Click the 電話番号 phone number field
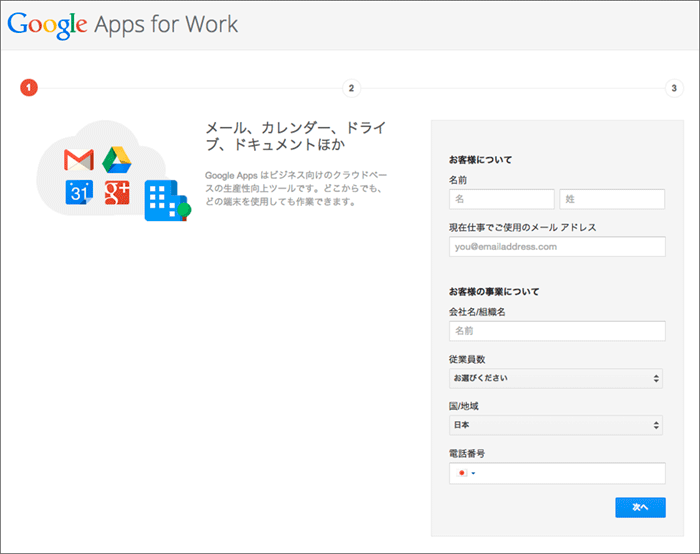Screen dimensions: 700x554 [x=557, y=473]
